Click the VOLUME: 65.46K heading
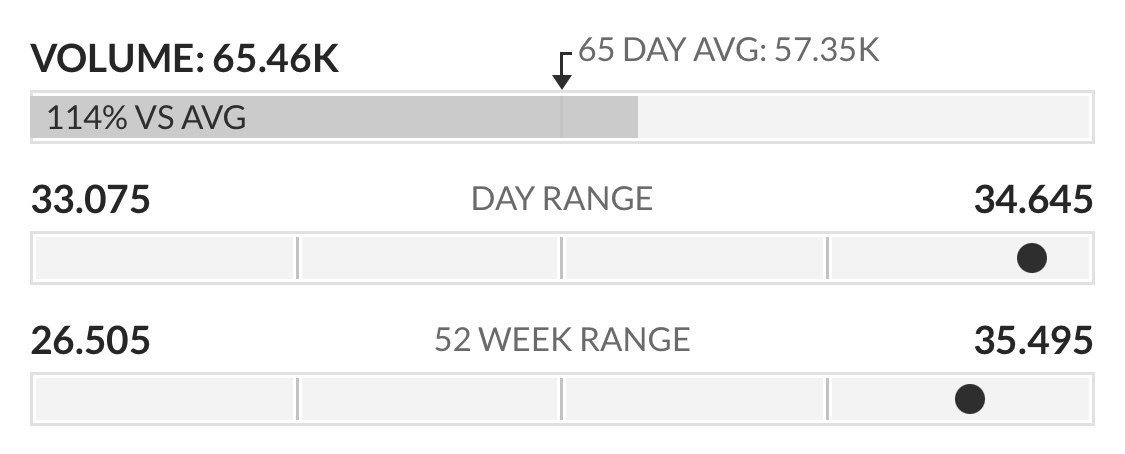1125x454 pixels. coord(184,59)
